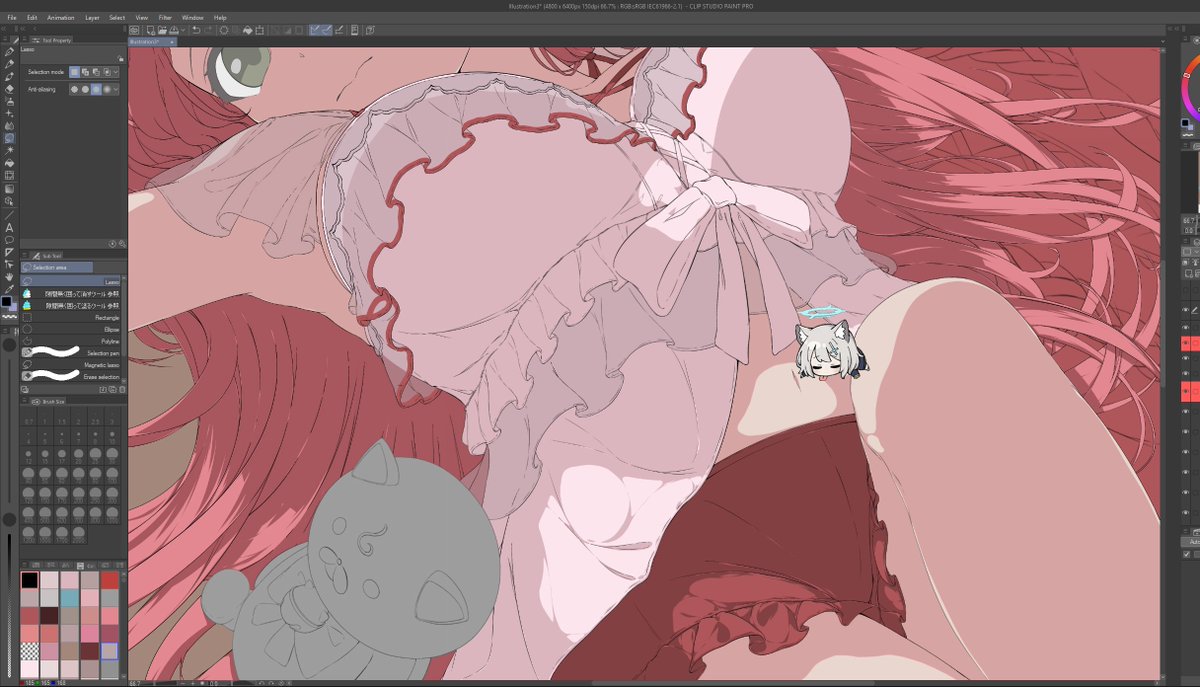Image resolution: width=1200 pixels, height=687 pixels.
Task: Choose the Magnetic lasso sub tool
Action: click(x=70, y=364)
